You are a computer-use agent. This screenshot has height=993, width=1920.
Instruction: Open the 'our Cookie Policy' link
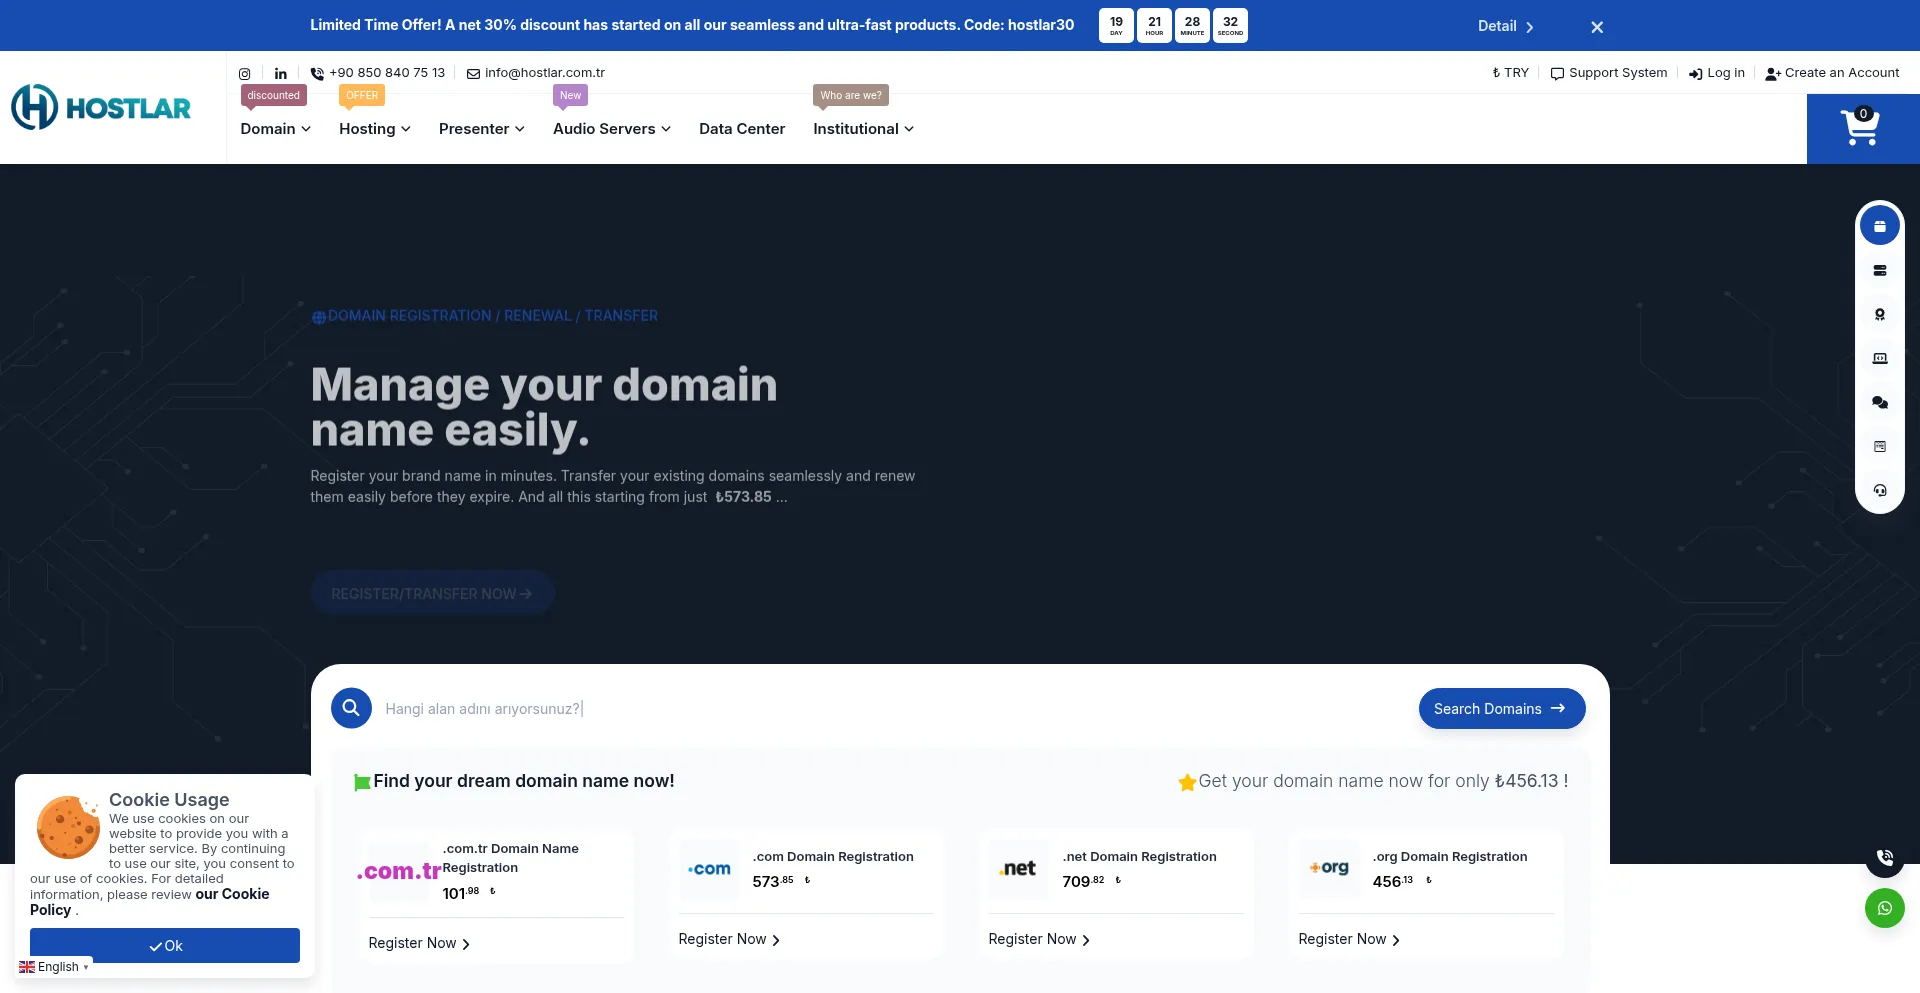coord(150,902)
